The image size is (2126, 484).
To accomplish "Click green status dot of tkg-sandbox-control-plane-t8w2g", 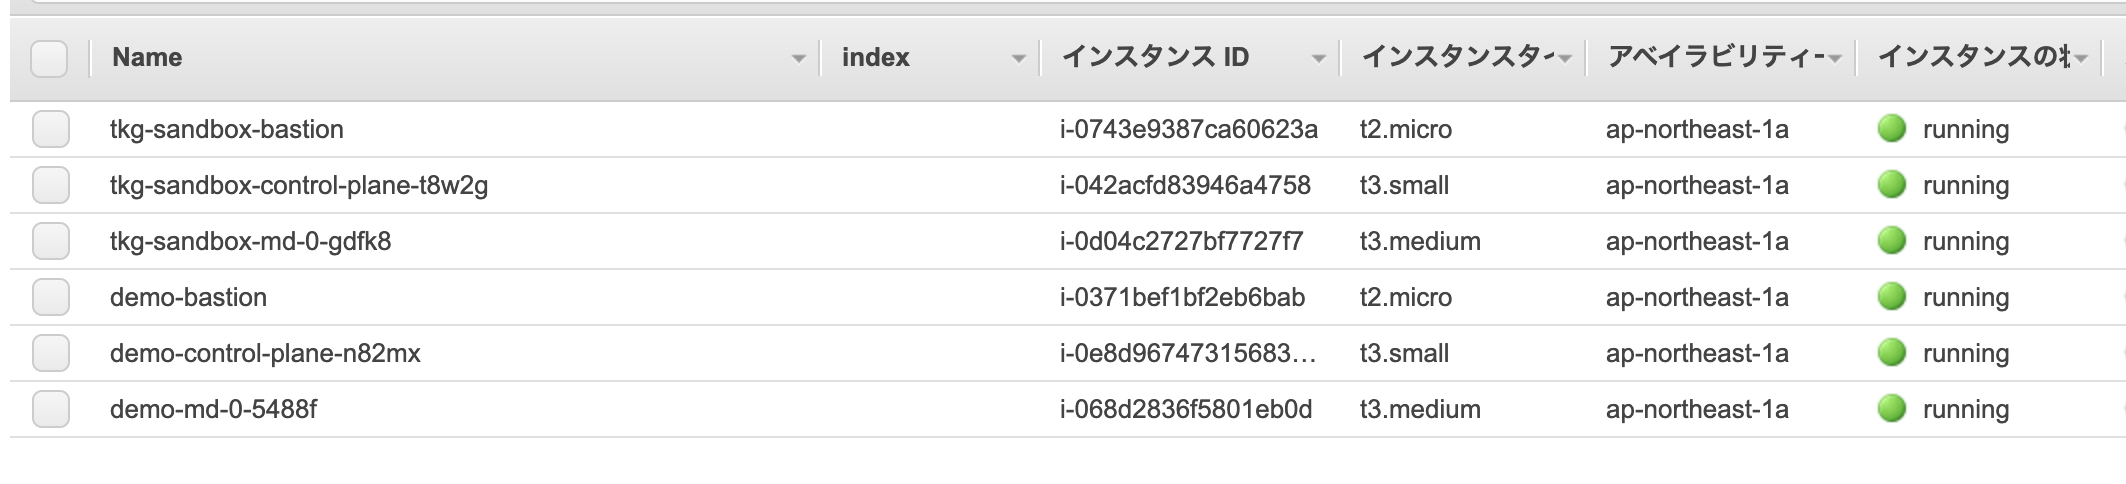I will [x=1892, y=184].
